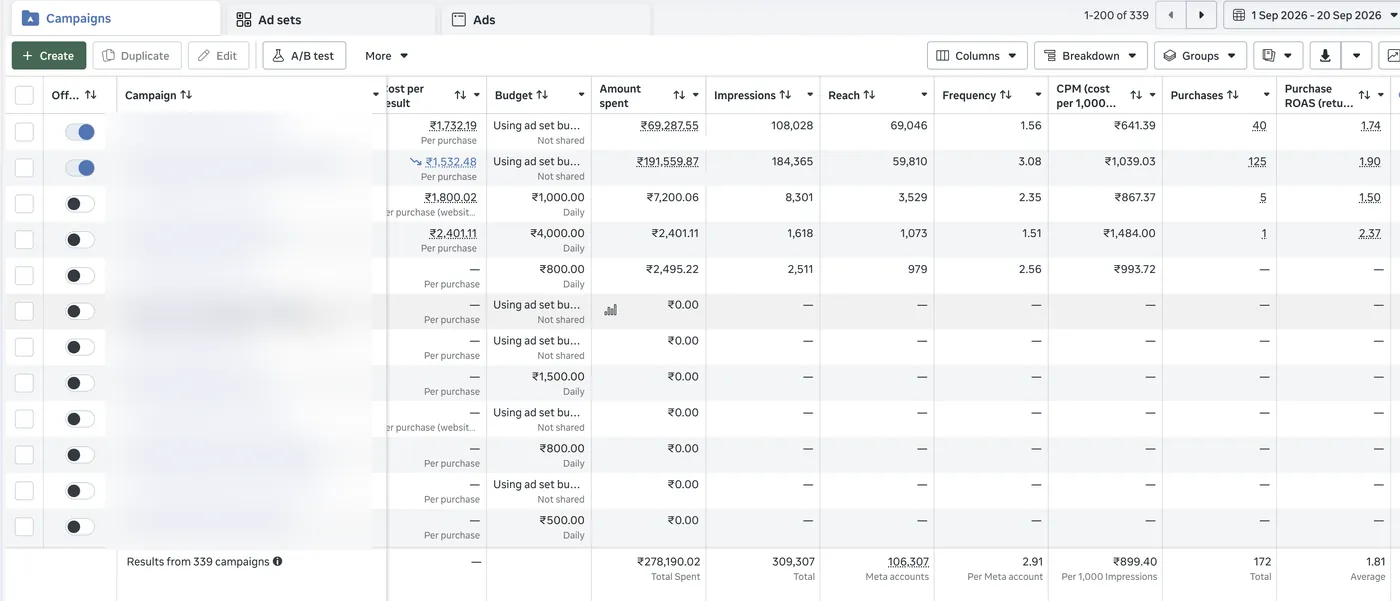
Task: Sort by the Reach column
Action: coord(869,95)
